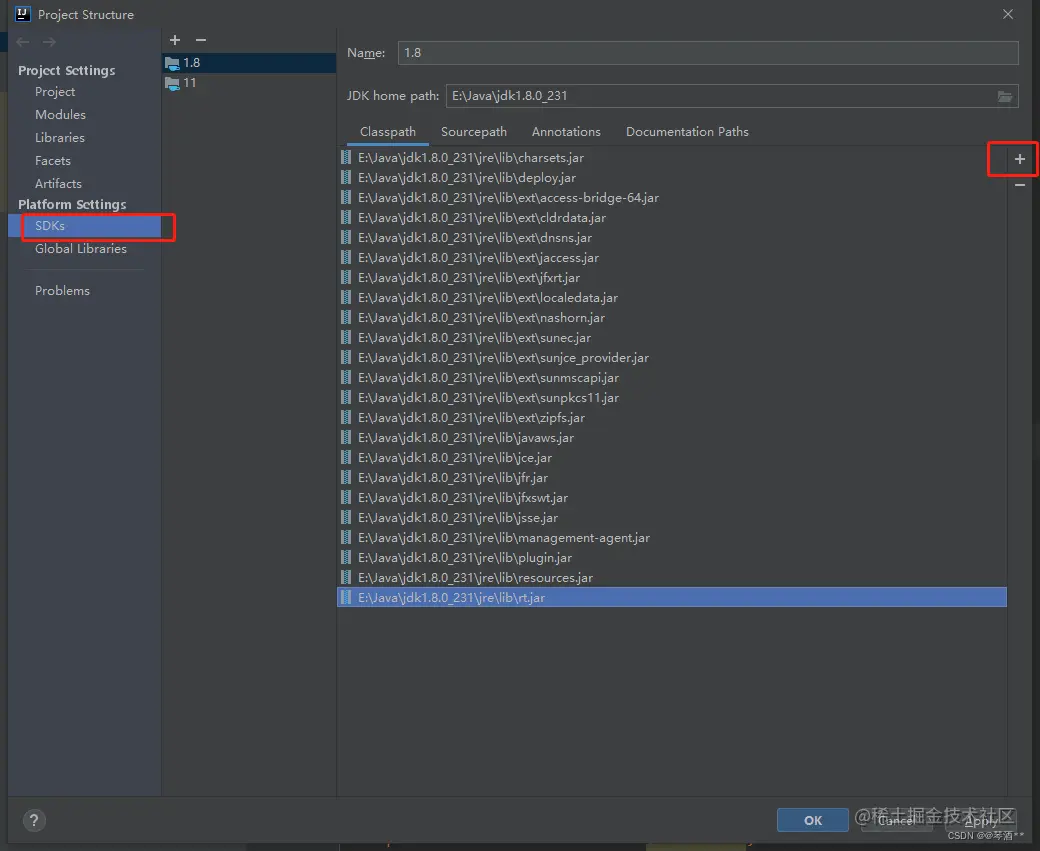Select the jsse.jar entry
This screenshot has height=851, width=1040.
pos(672,517)
